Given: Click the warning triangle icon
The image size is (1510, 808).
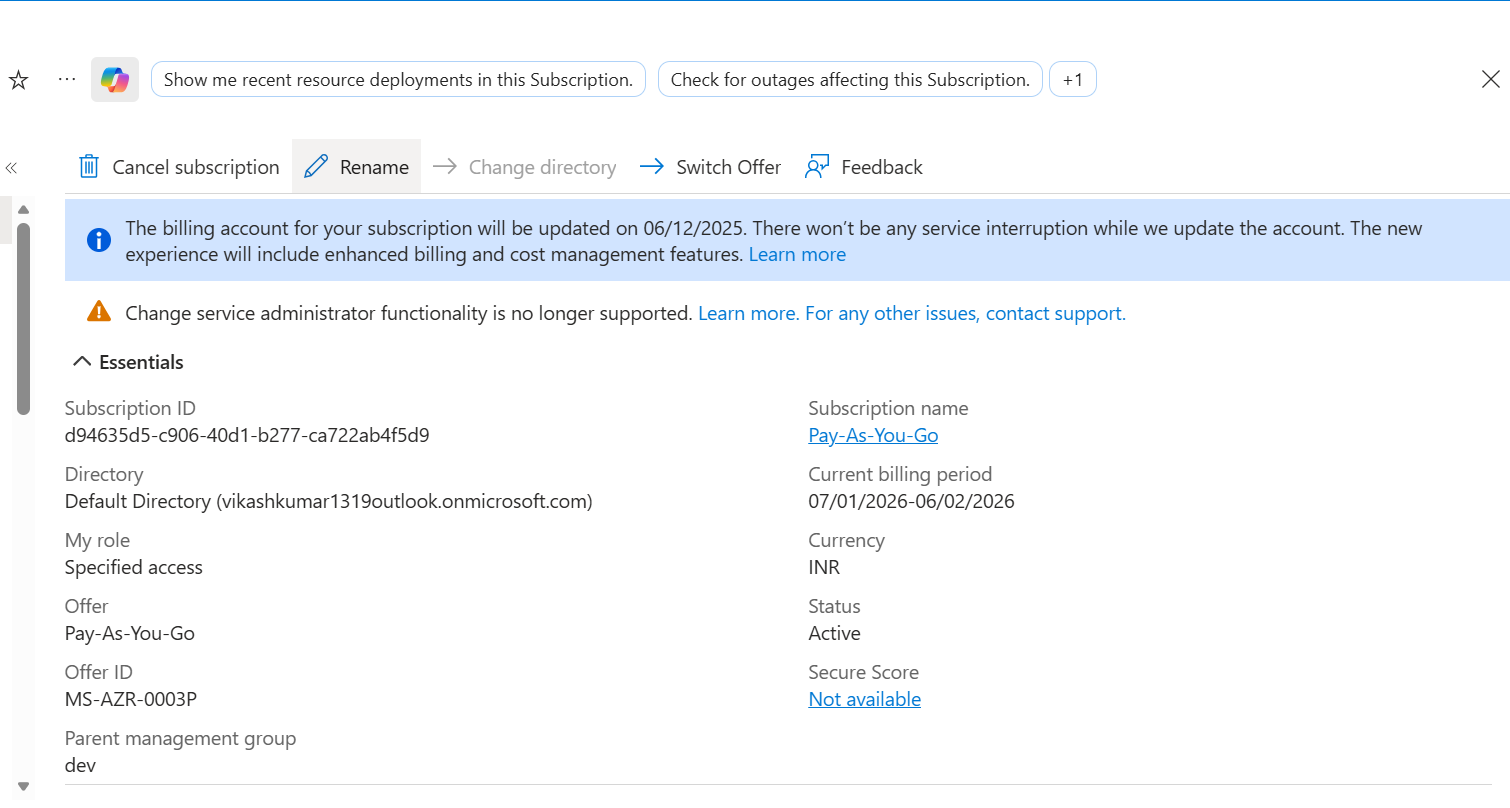Looking at the screenshot, I should (98, 311).
